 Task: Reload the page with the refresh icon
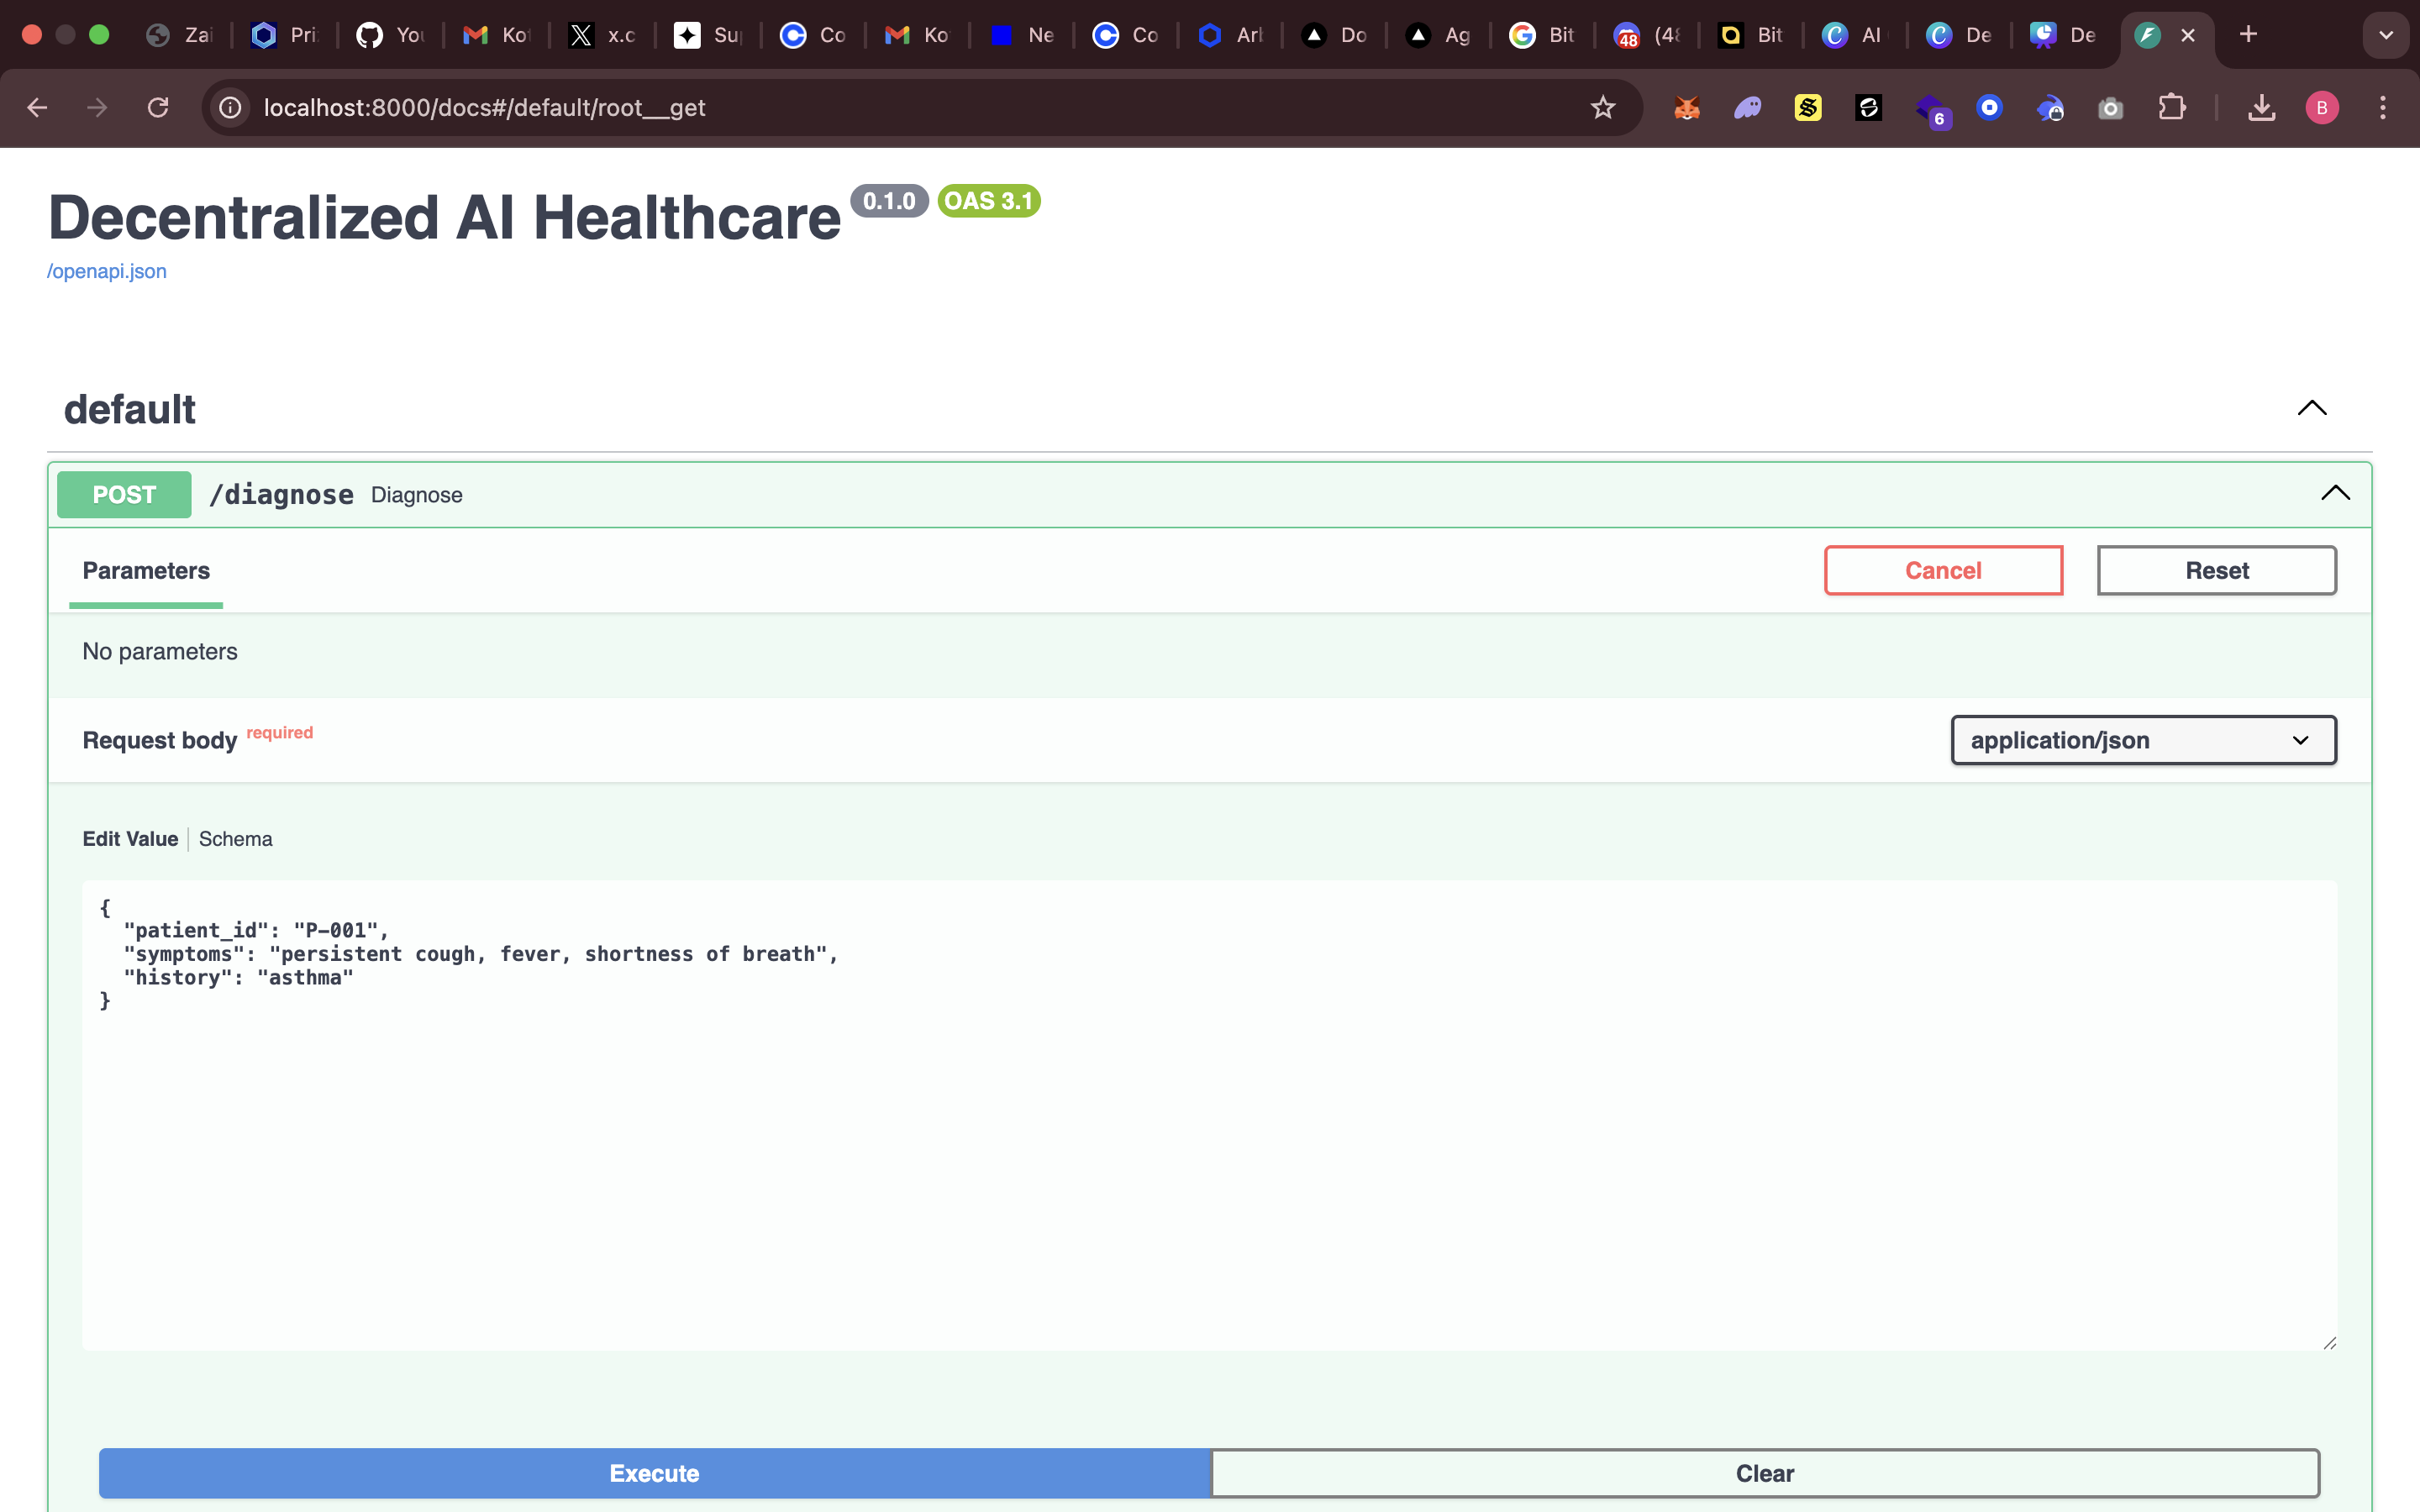coord(158,108)
